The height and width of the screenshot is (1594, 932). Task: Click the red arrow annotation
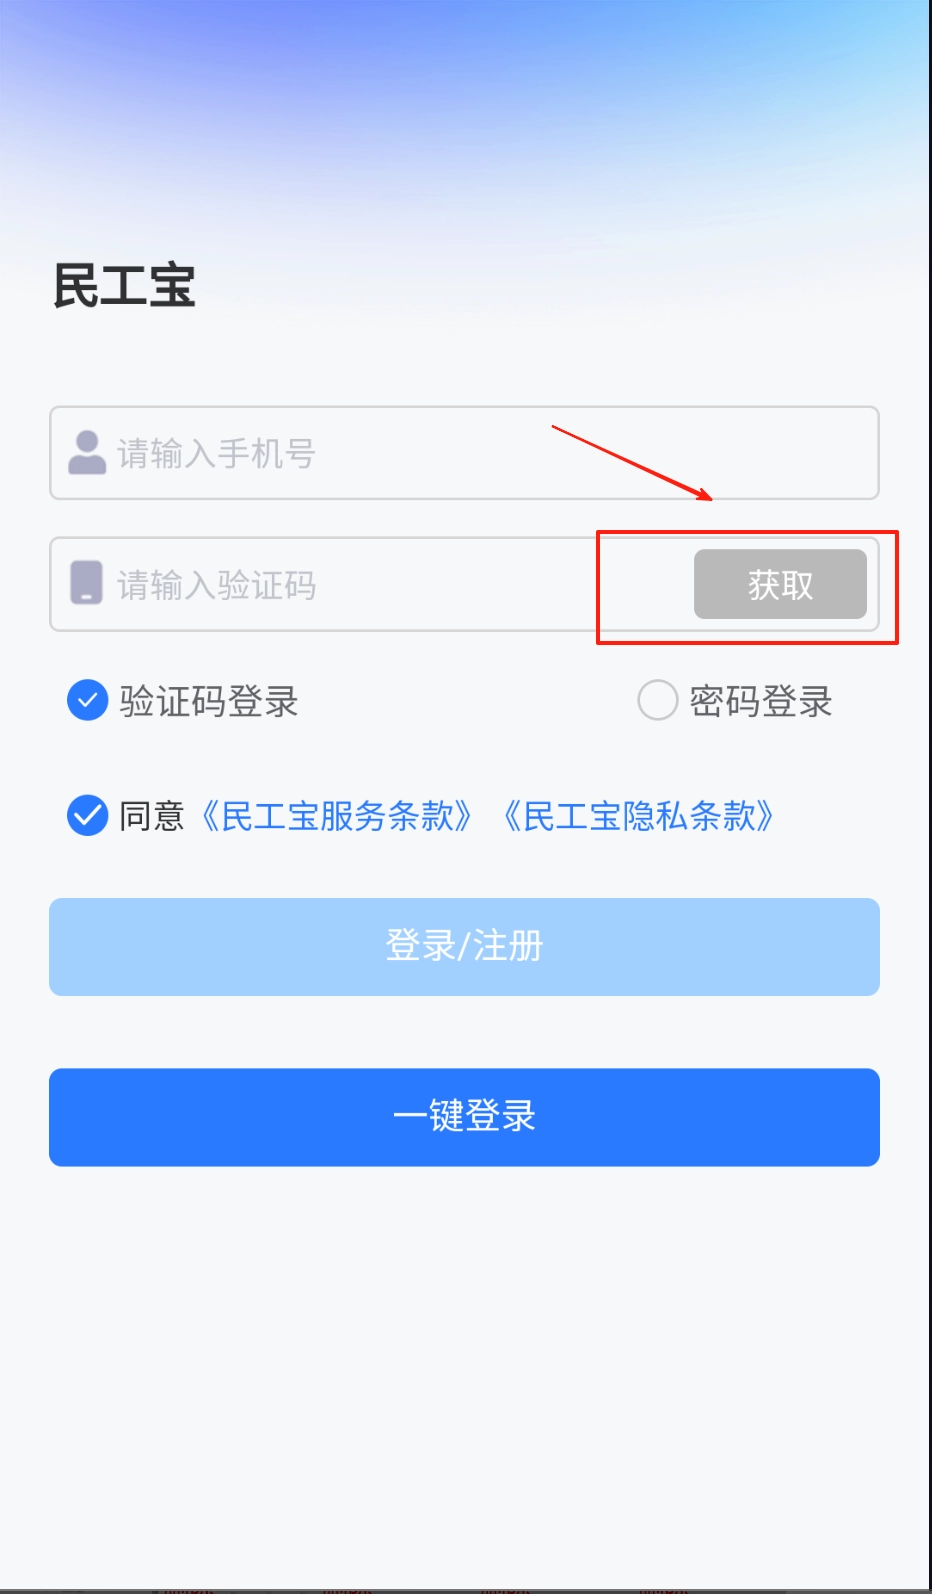632,463
